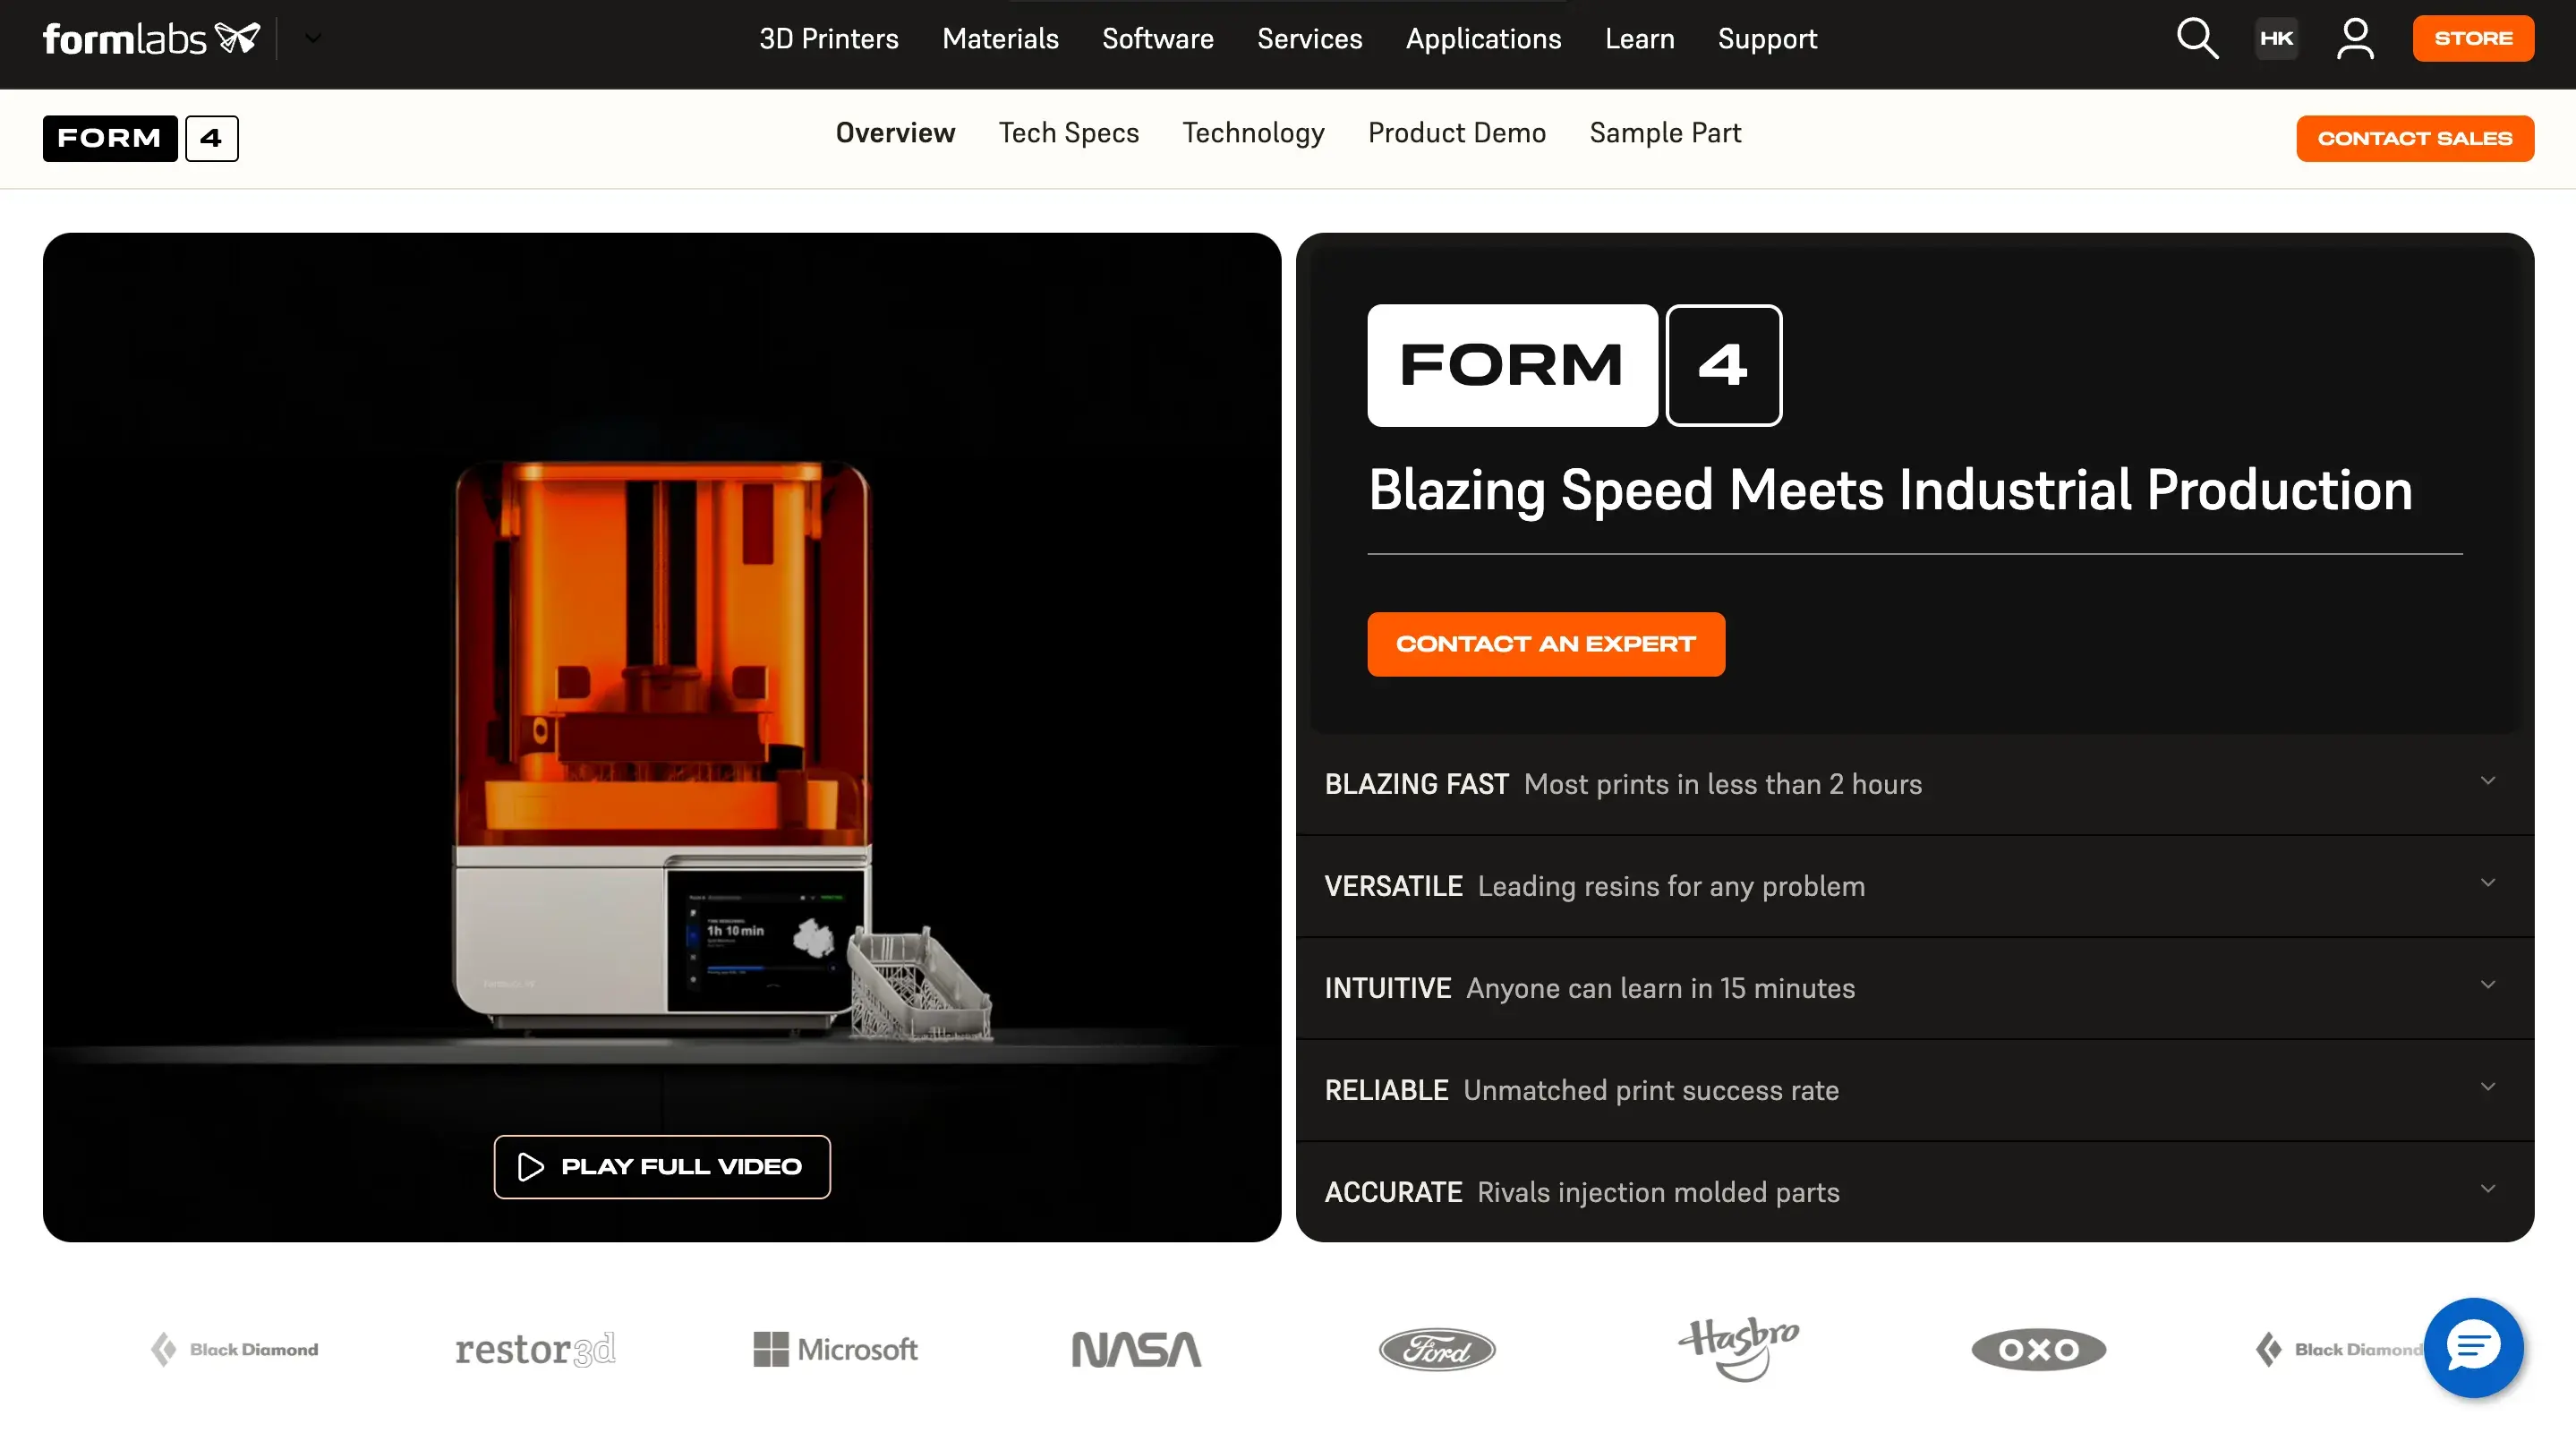Viewport: 2576px width, 1441px height.
Task: Click the HK region selector
Action: (2275, 38)
